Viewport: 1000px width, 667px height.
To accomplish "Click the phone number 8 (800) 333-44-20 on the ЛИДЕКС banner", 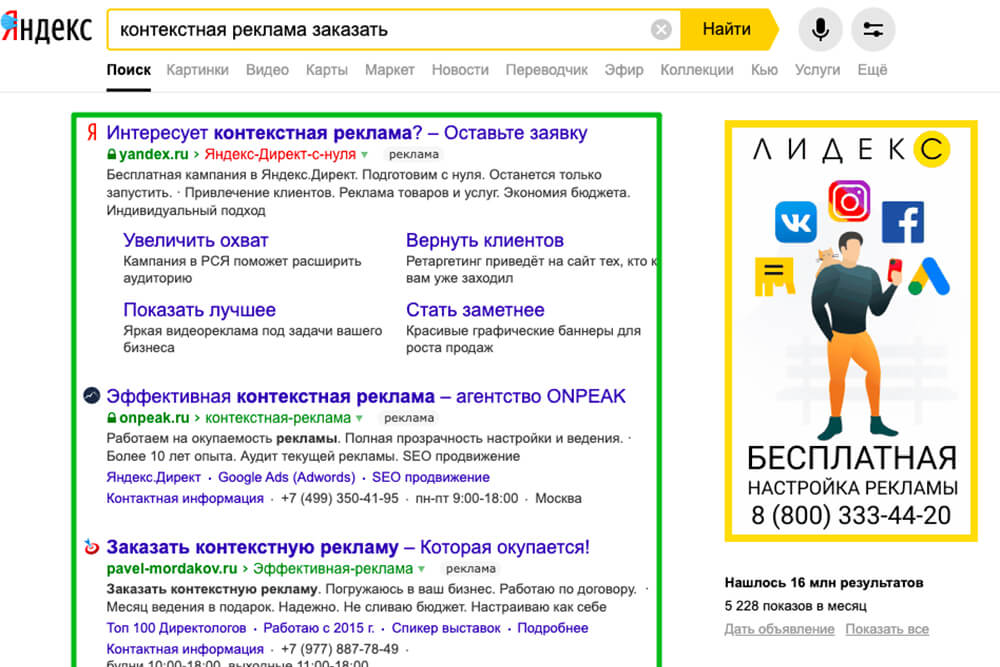I will coord(851,515).
